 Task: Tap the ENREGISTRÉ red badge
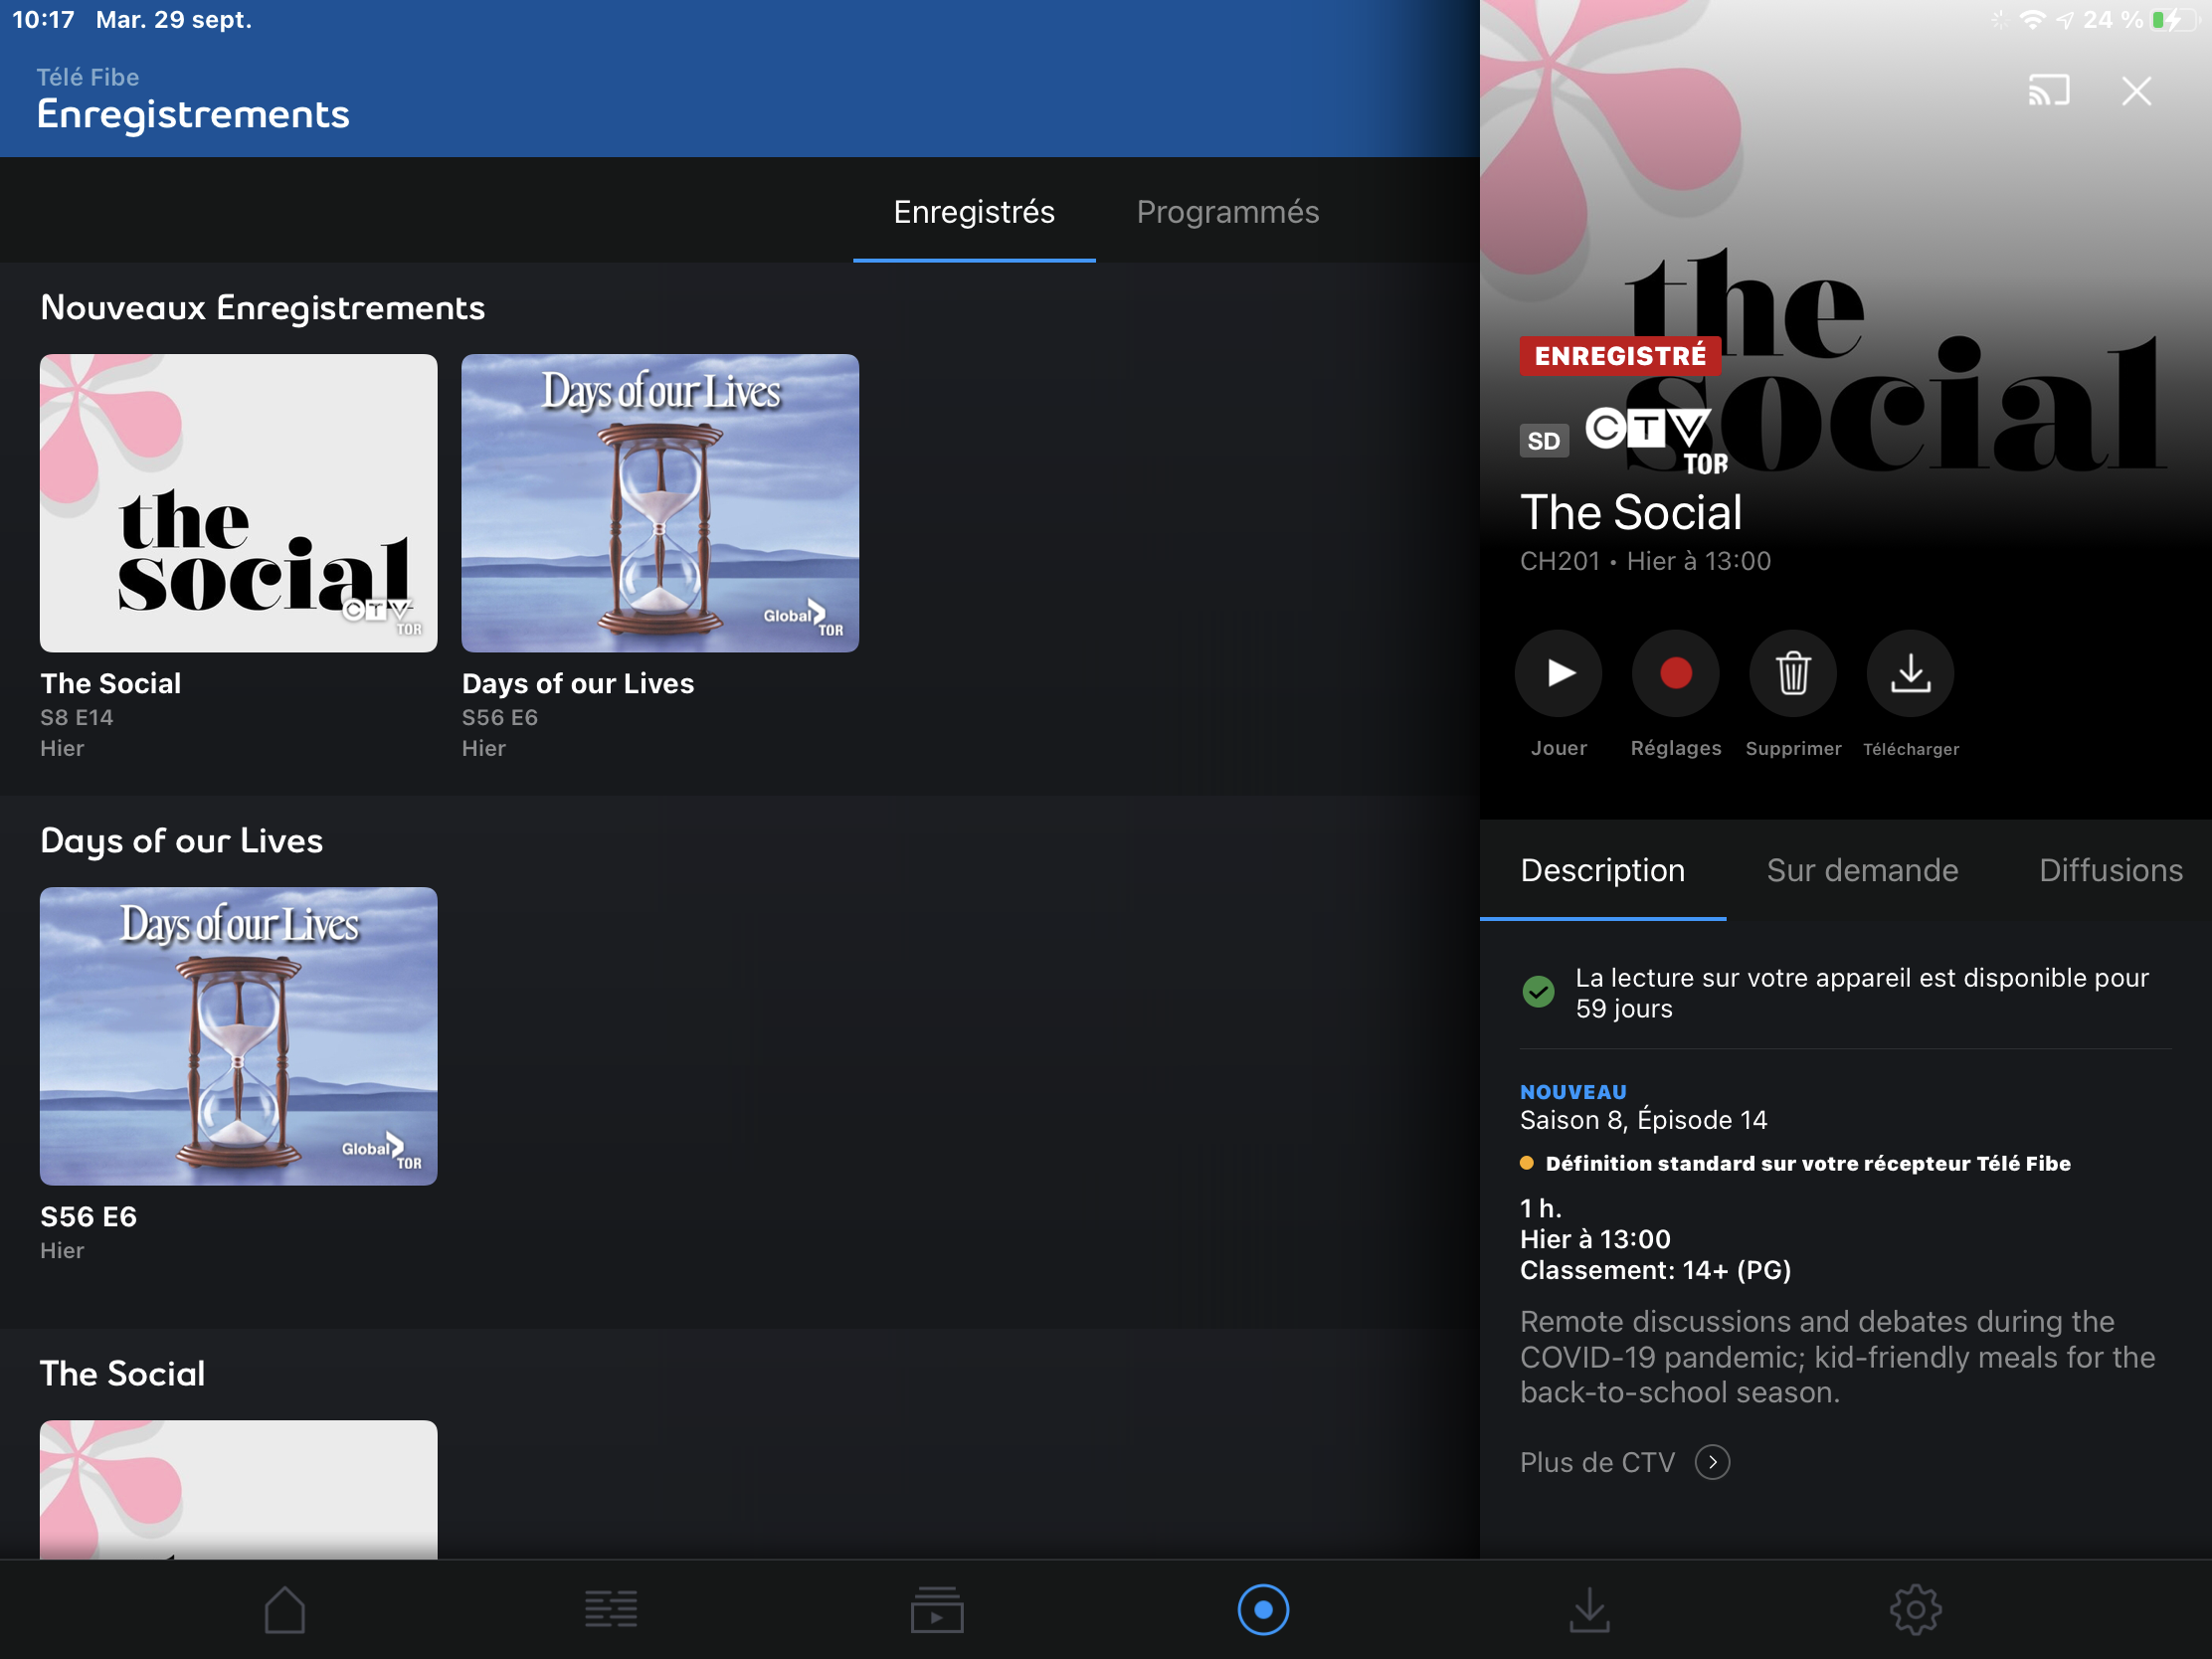click(x=1619, y=356)
